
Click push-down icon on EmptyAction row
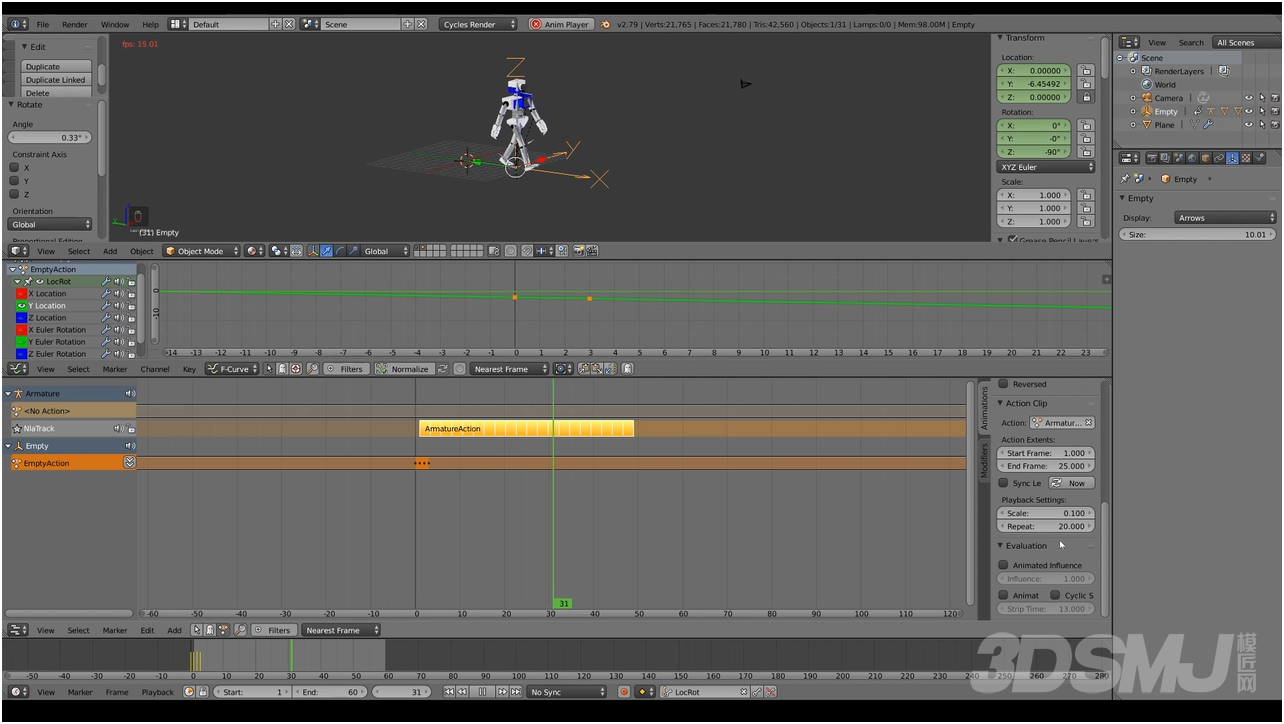coord(129,462)
